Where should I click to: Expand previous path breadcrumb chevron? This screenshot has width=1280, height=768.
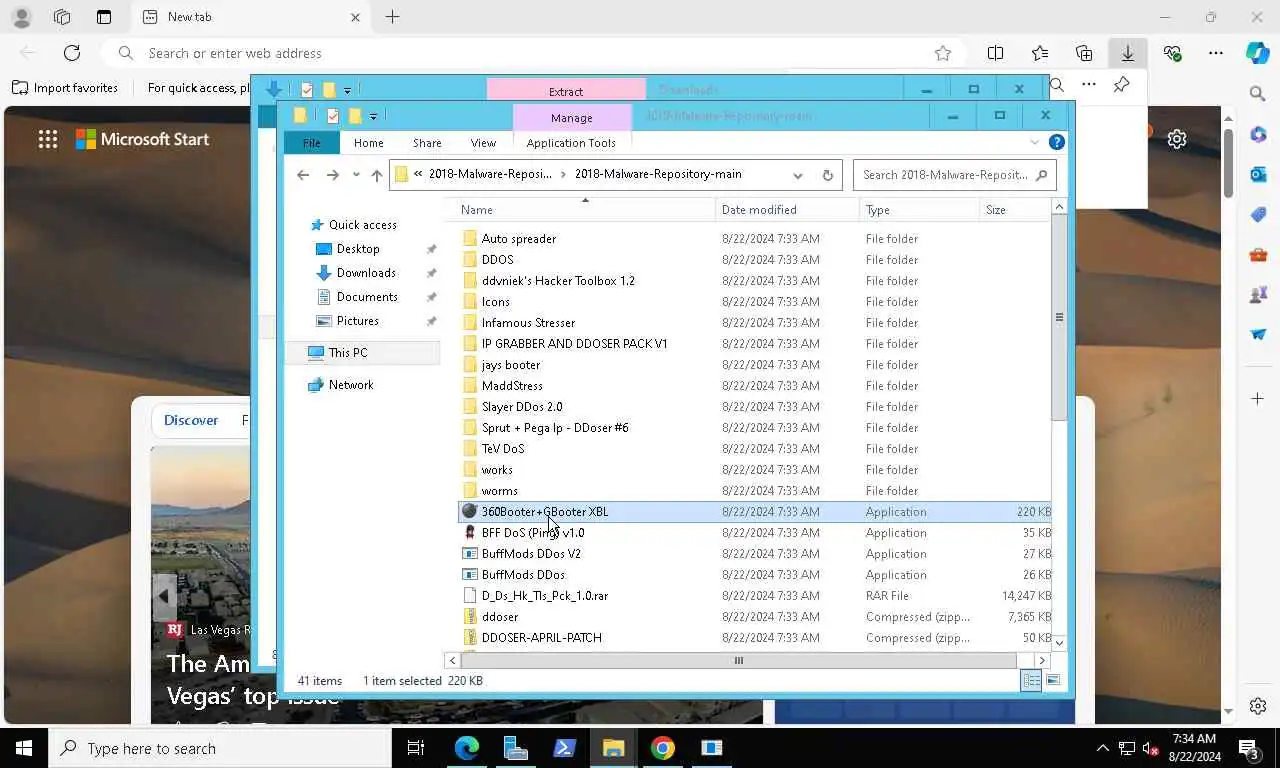pyautogui.click(x=418, y=174)
